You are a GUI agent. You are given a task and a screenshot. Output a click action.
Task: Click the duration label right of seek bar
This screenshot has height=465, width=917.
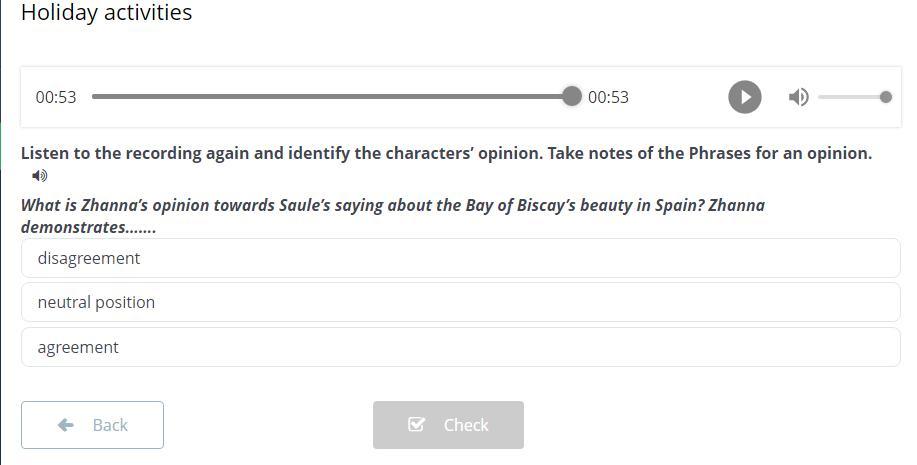click(608, 97)
